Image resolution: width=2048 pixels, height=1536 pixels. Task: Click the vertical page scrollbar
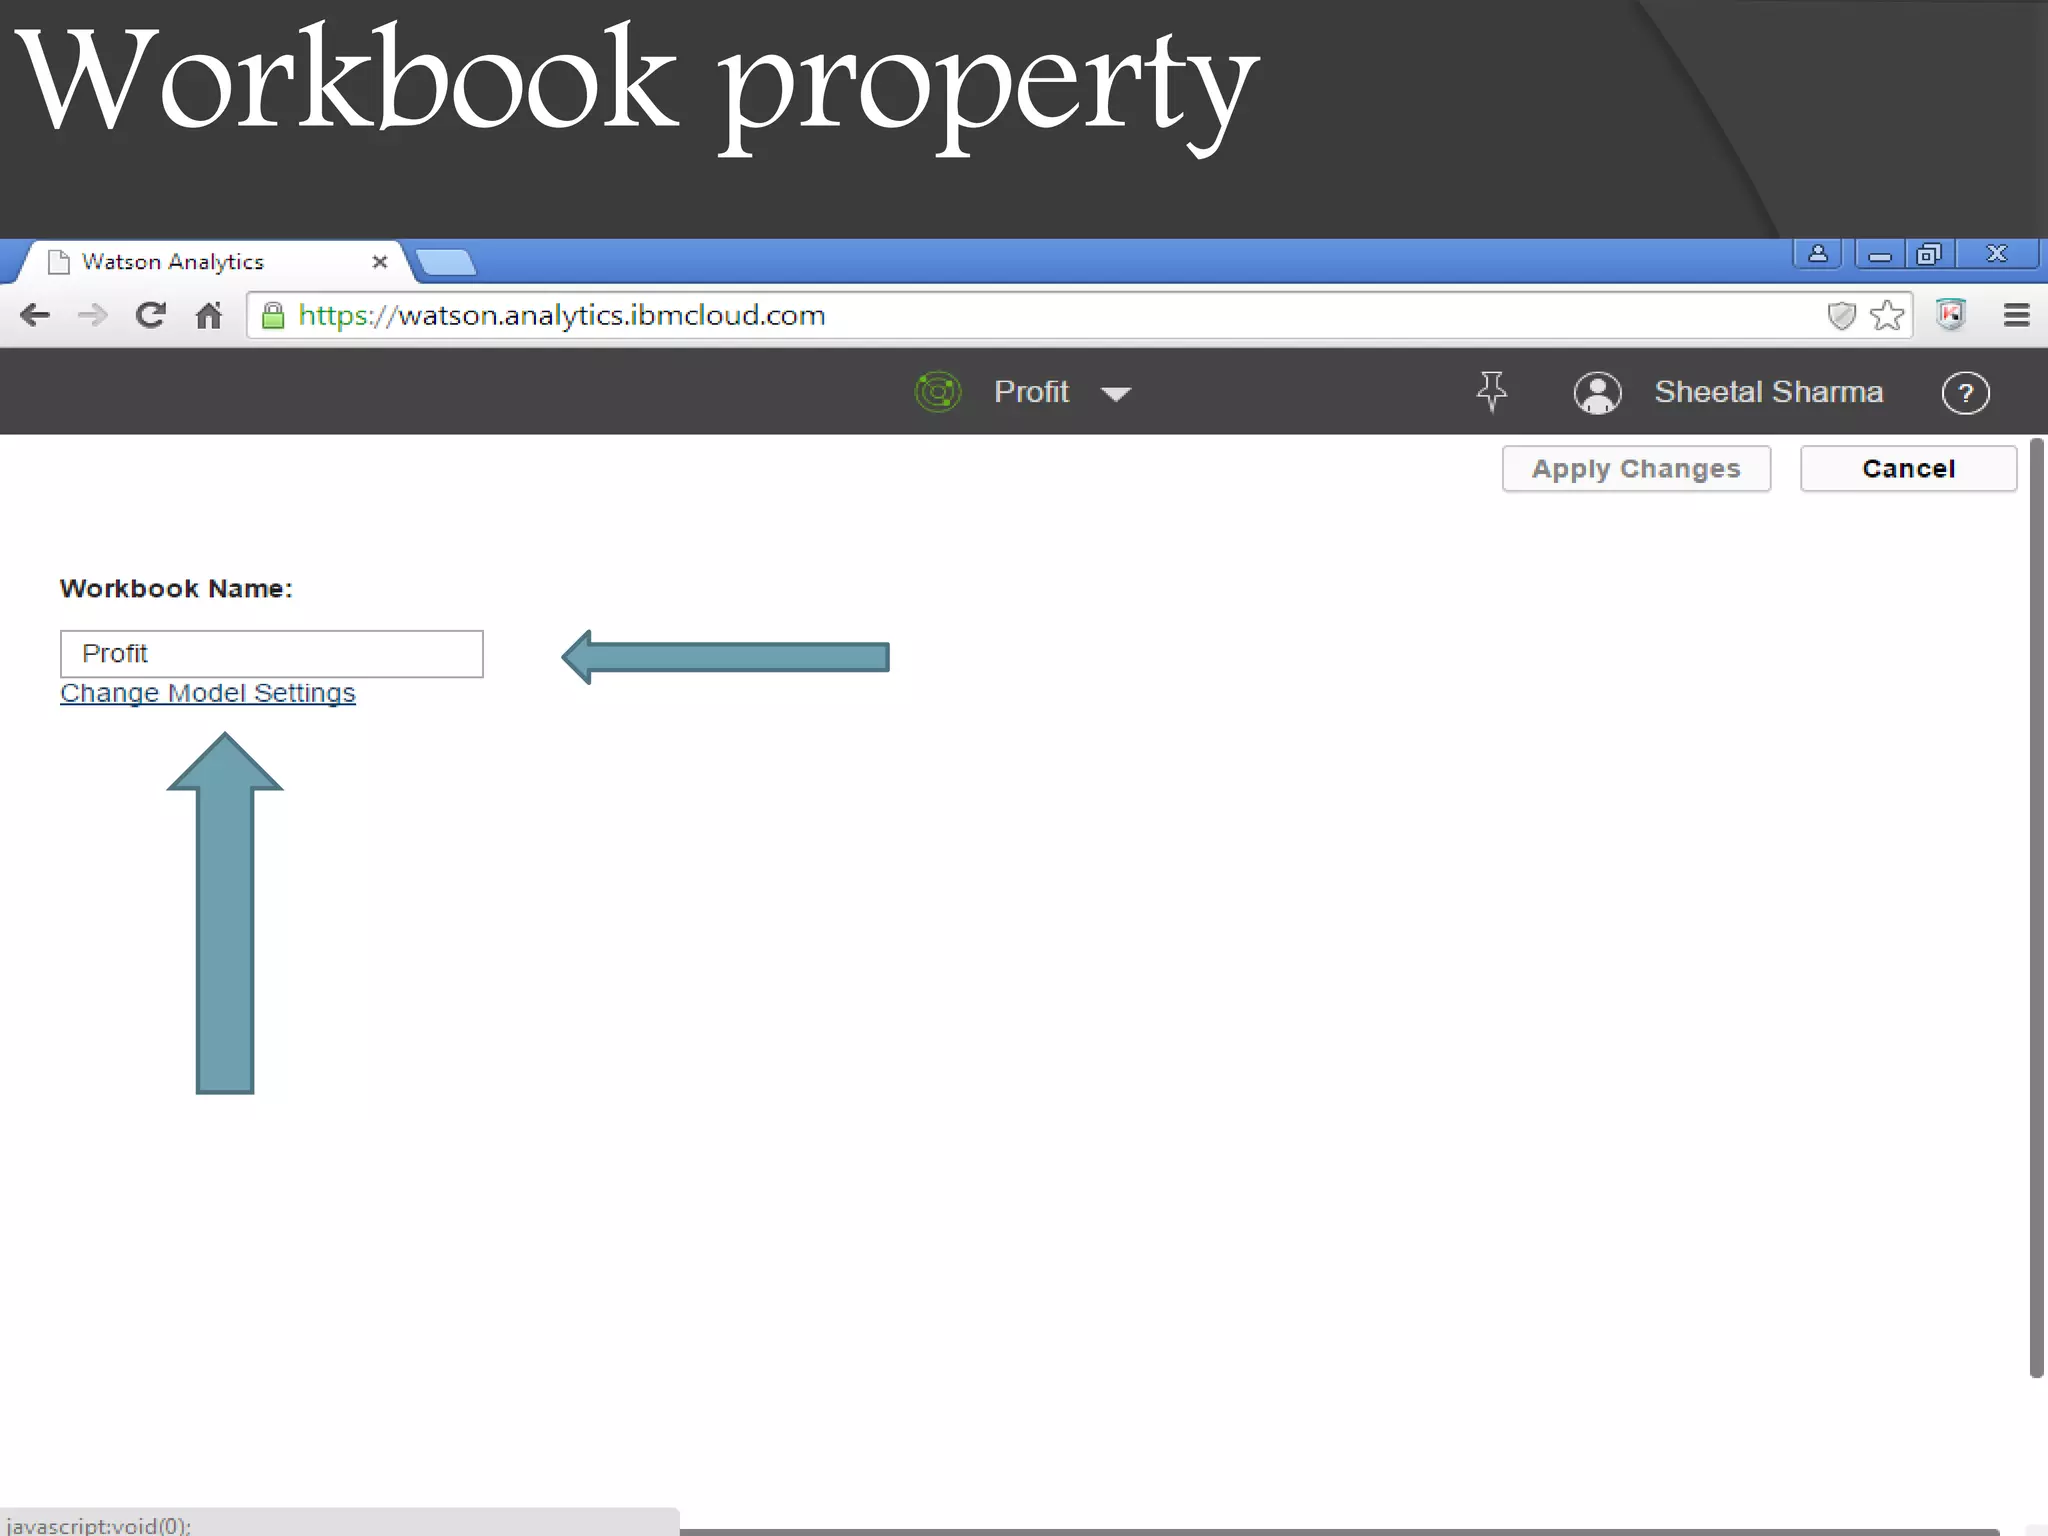pyautogui.click(x=2036, y=907)
